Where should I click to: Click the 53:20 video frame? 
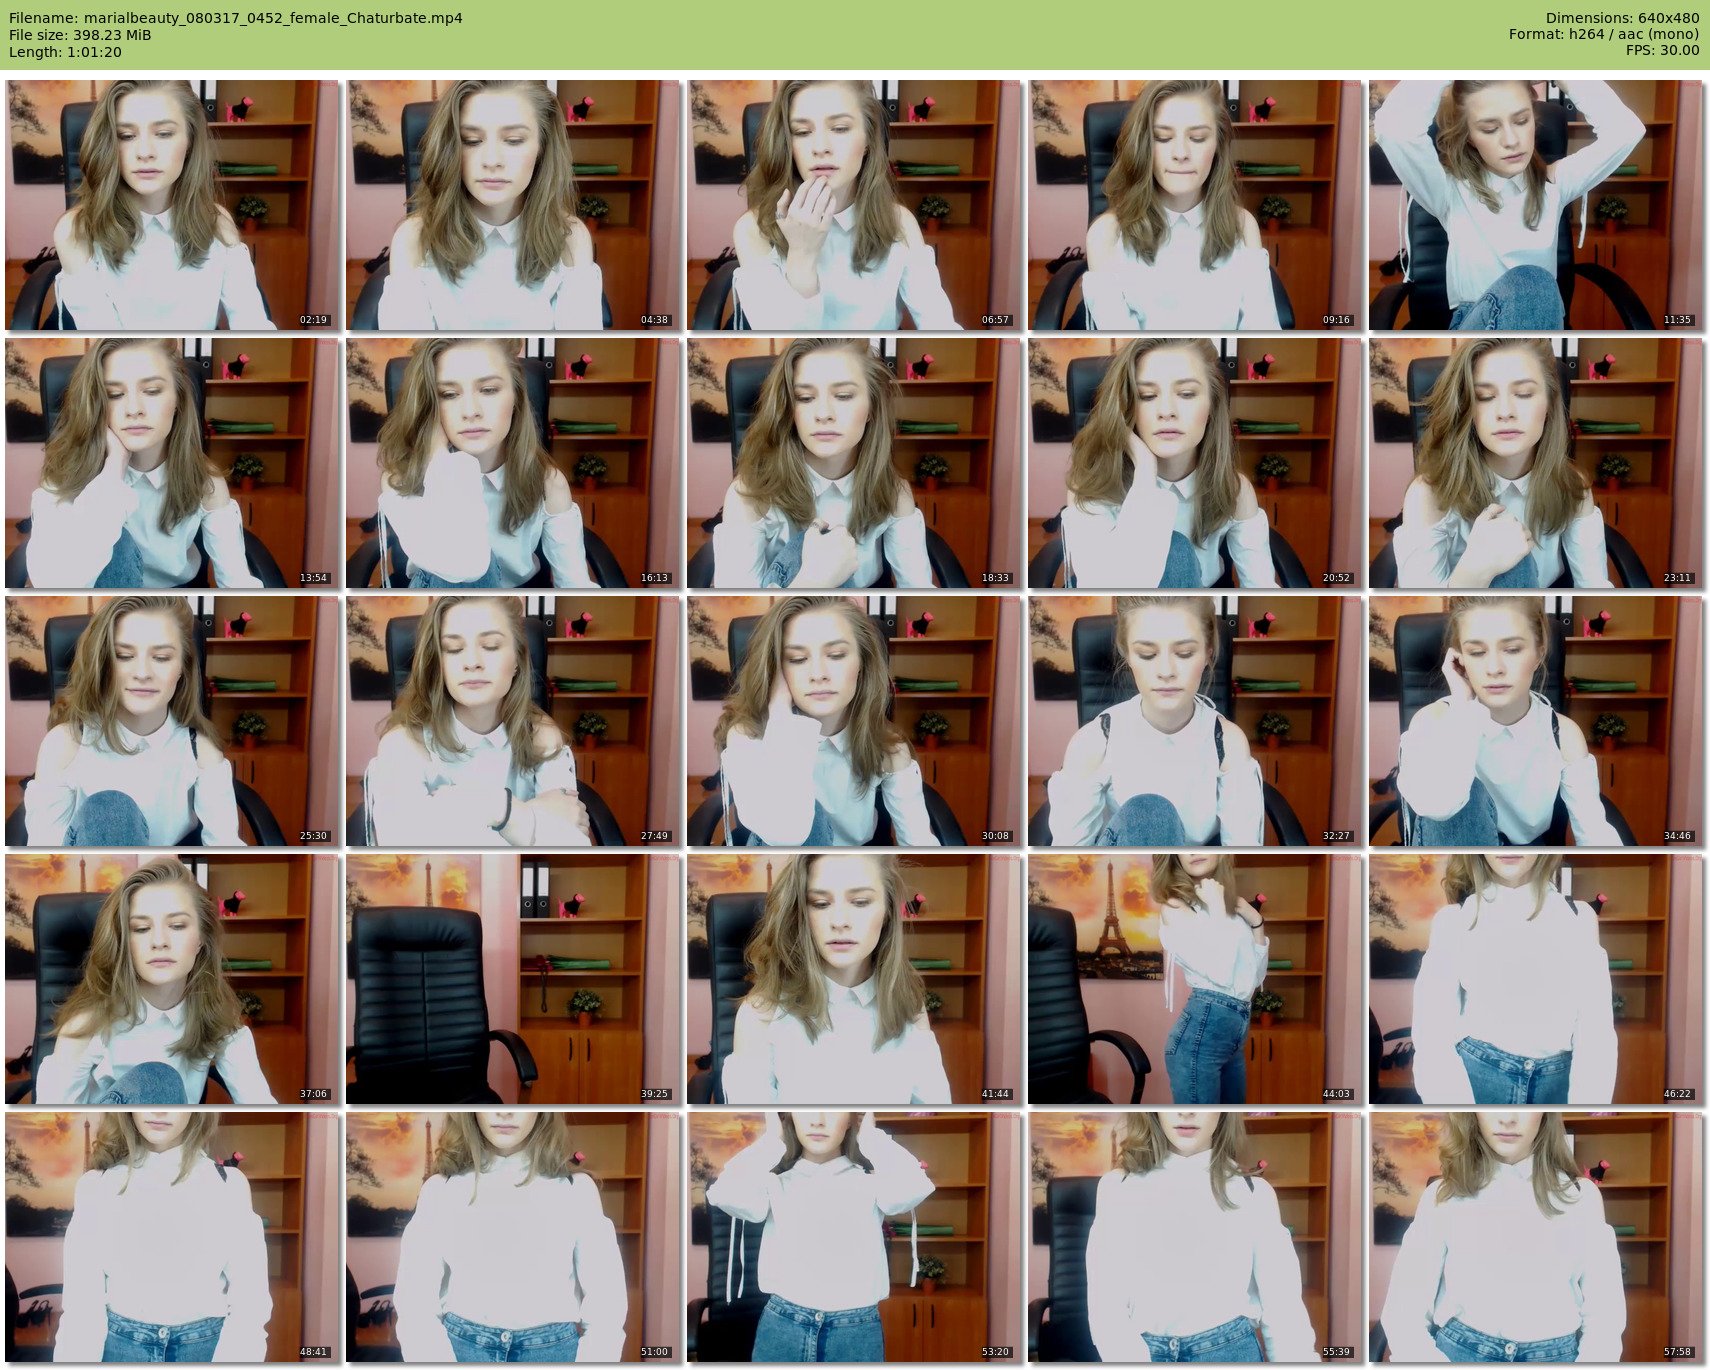point(854,1237)
